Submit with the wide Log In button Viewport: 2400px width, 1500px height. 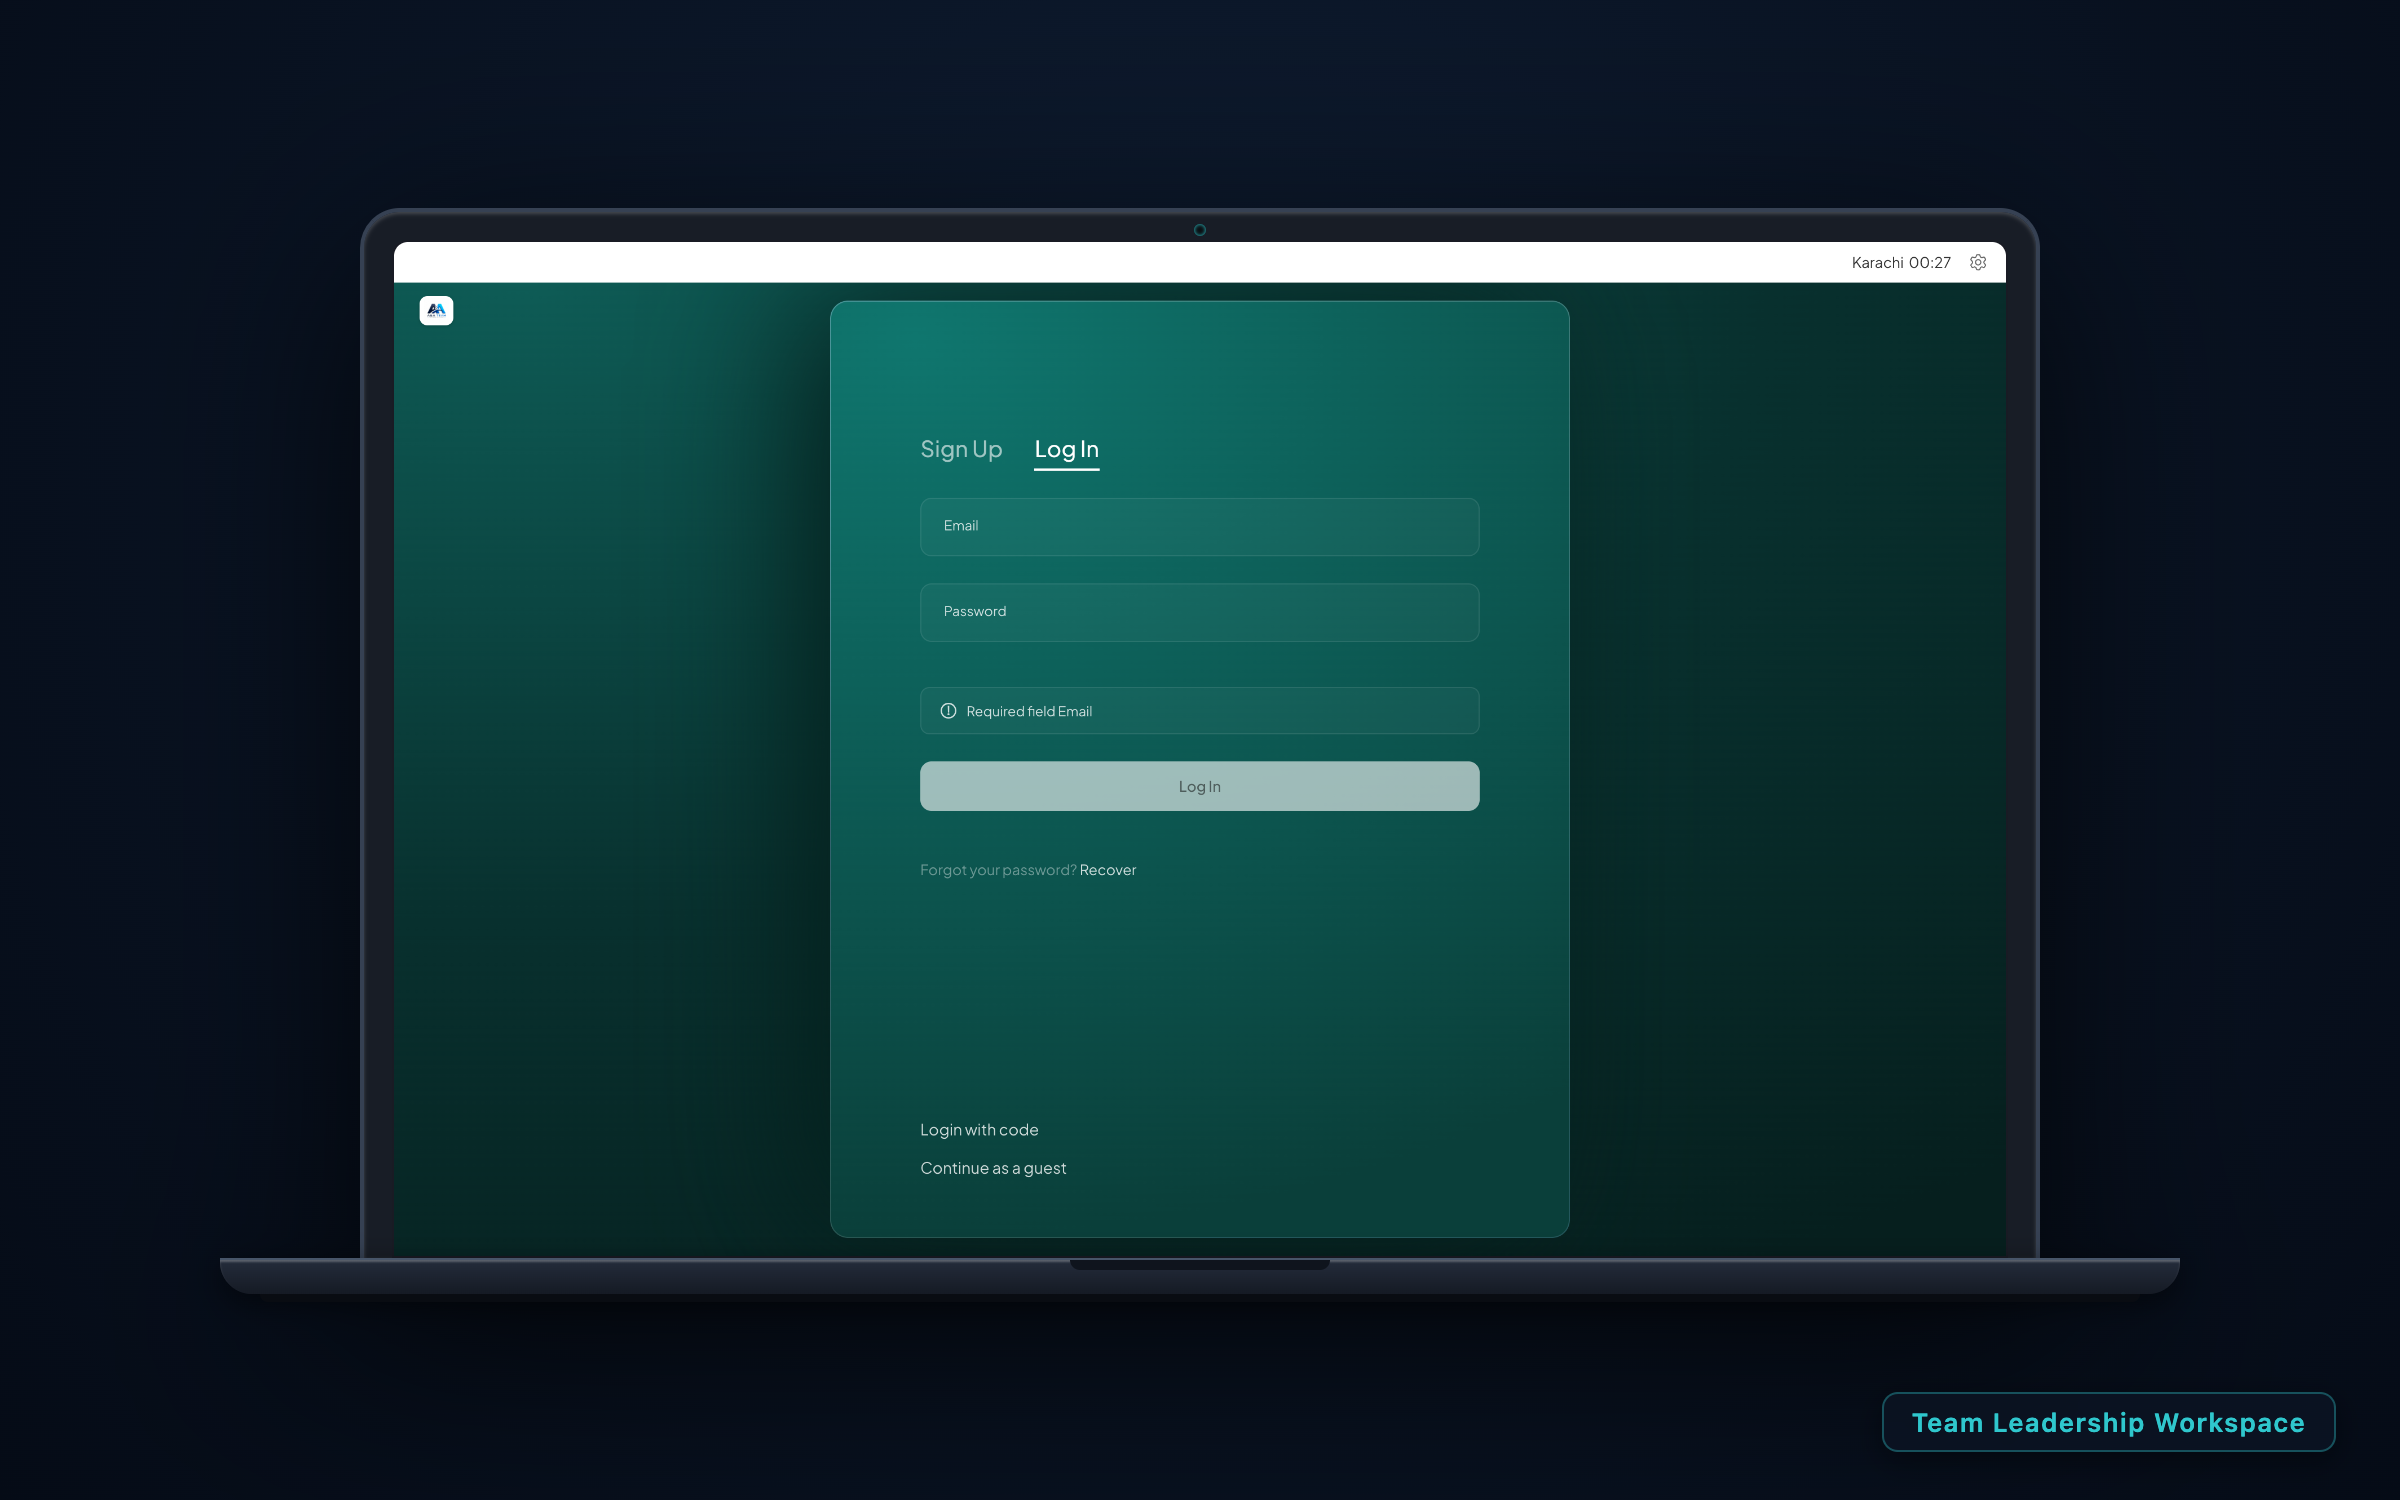[x=1199, y=786]
